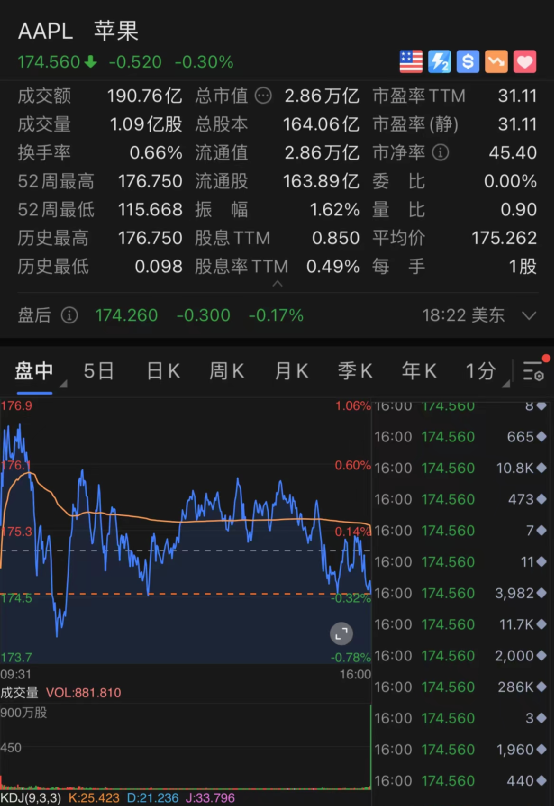Screen dimensions: 554x806
Task: Tap the blue dollar sign icon
Action: [x=468, y=62]
